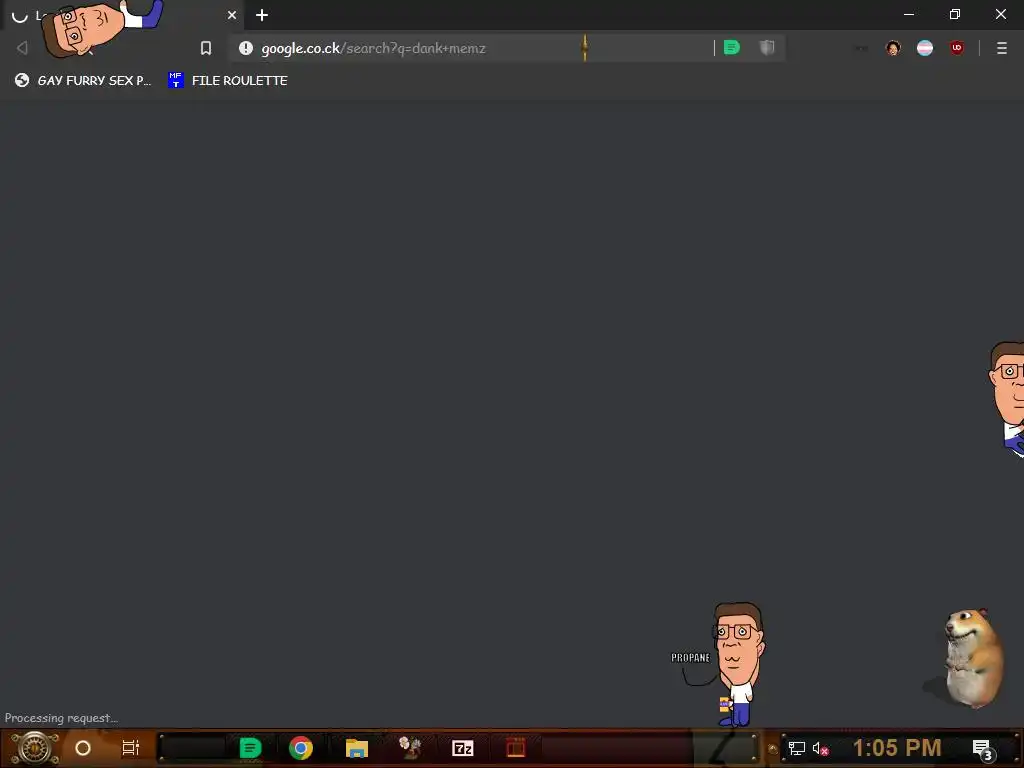Expand the hidden system tray icons
The height and width of the screenshot is (768, 1024).
point(773,749)
